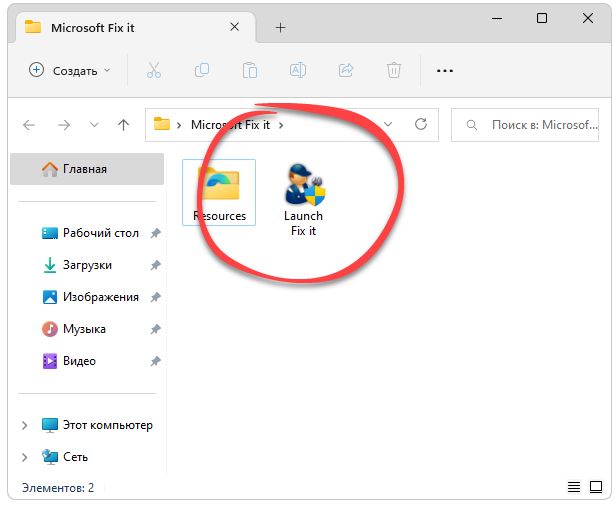Viewport: 616px width, 507px height.
Task: Go back with the left arrow
Action: [x=29, y=125]
